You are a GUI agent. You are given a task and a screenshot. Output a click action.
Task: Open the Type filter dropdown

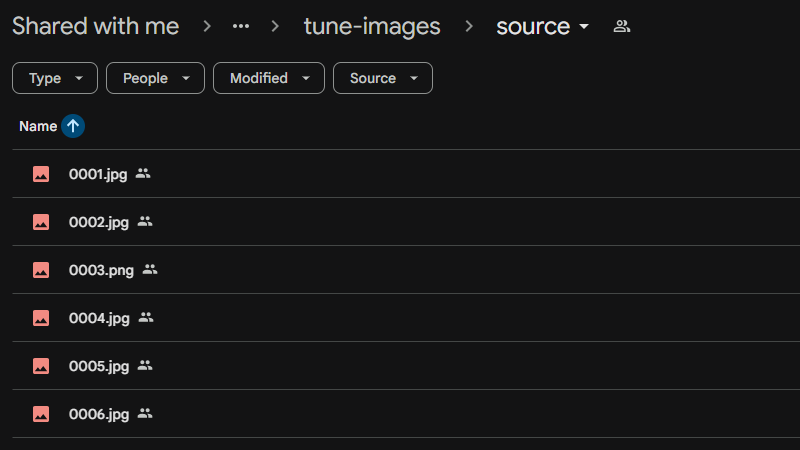[55, 78]
